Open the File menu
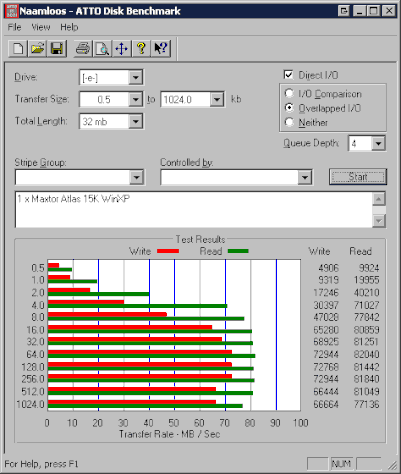 pos(14,27)
